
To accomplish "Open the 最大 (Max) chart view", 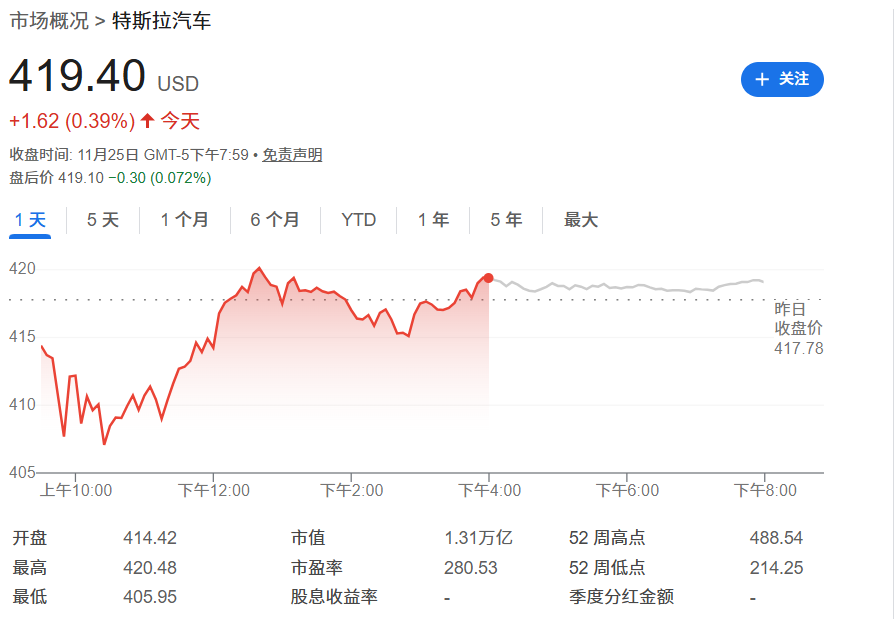I will tap(580, 219).
